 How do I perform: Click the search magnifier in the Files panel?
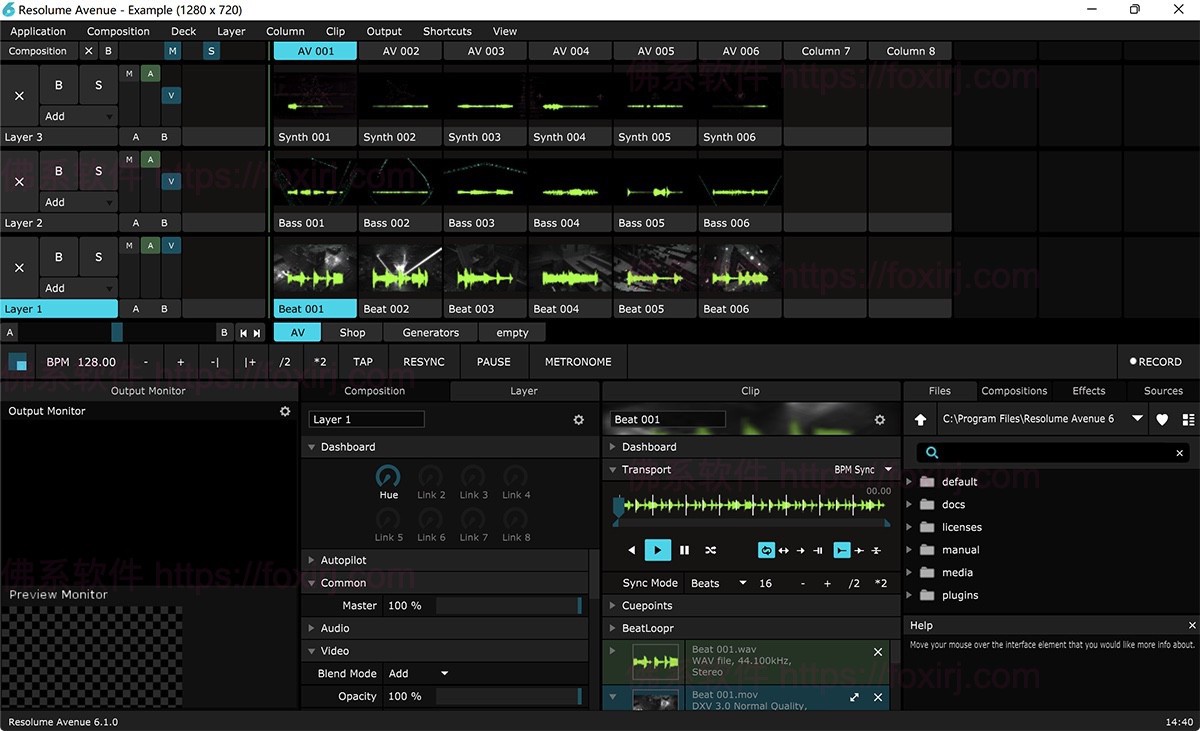[x=931, y=452]
